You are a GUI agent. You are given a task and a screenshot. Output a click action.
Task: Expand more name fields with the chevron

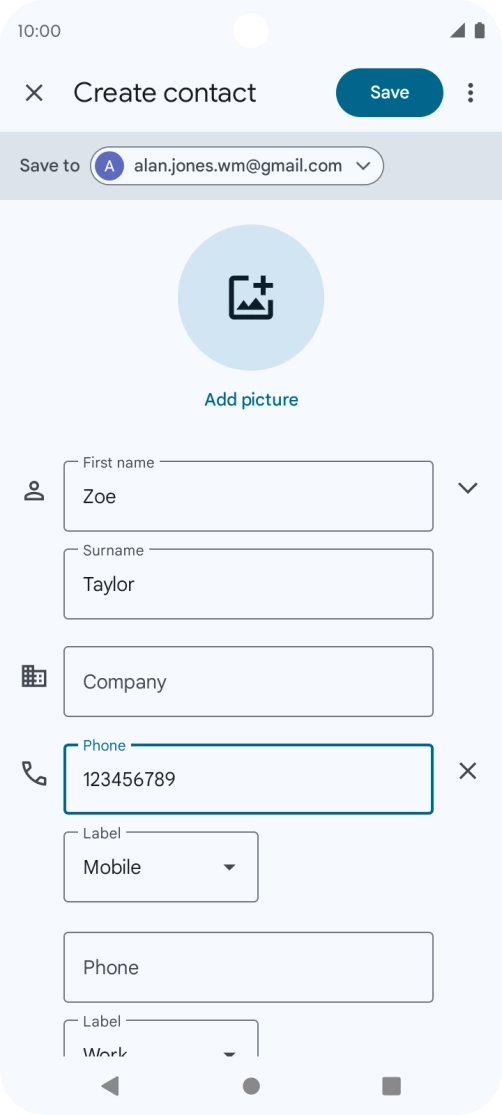[x=467, y=488]
